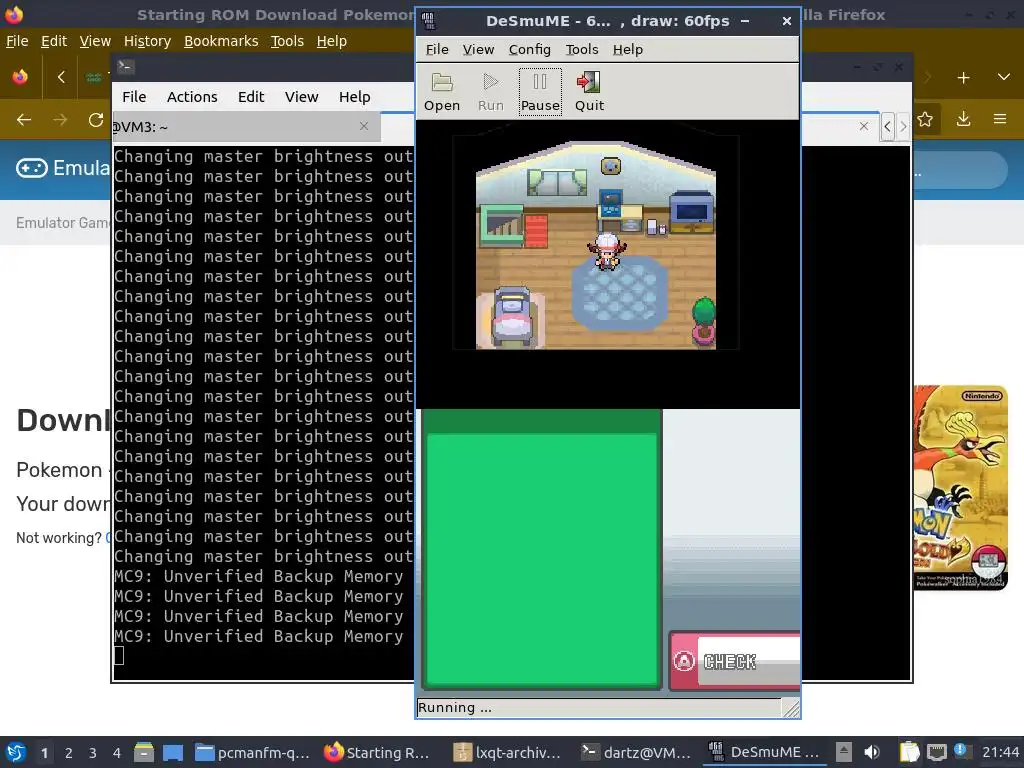Click the greyed Run button in DeSmuME
Viewport: 1024px width, 768px height.
[x=490, y=92]
